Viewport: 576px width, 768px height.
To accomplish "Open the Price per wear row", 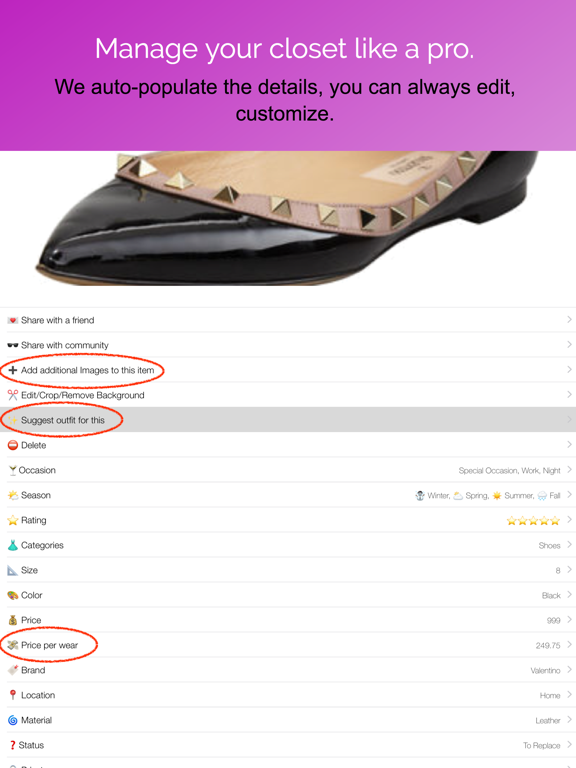I will (x=288, y=645).
